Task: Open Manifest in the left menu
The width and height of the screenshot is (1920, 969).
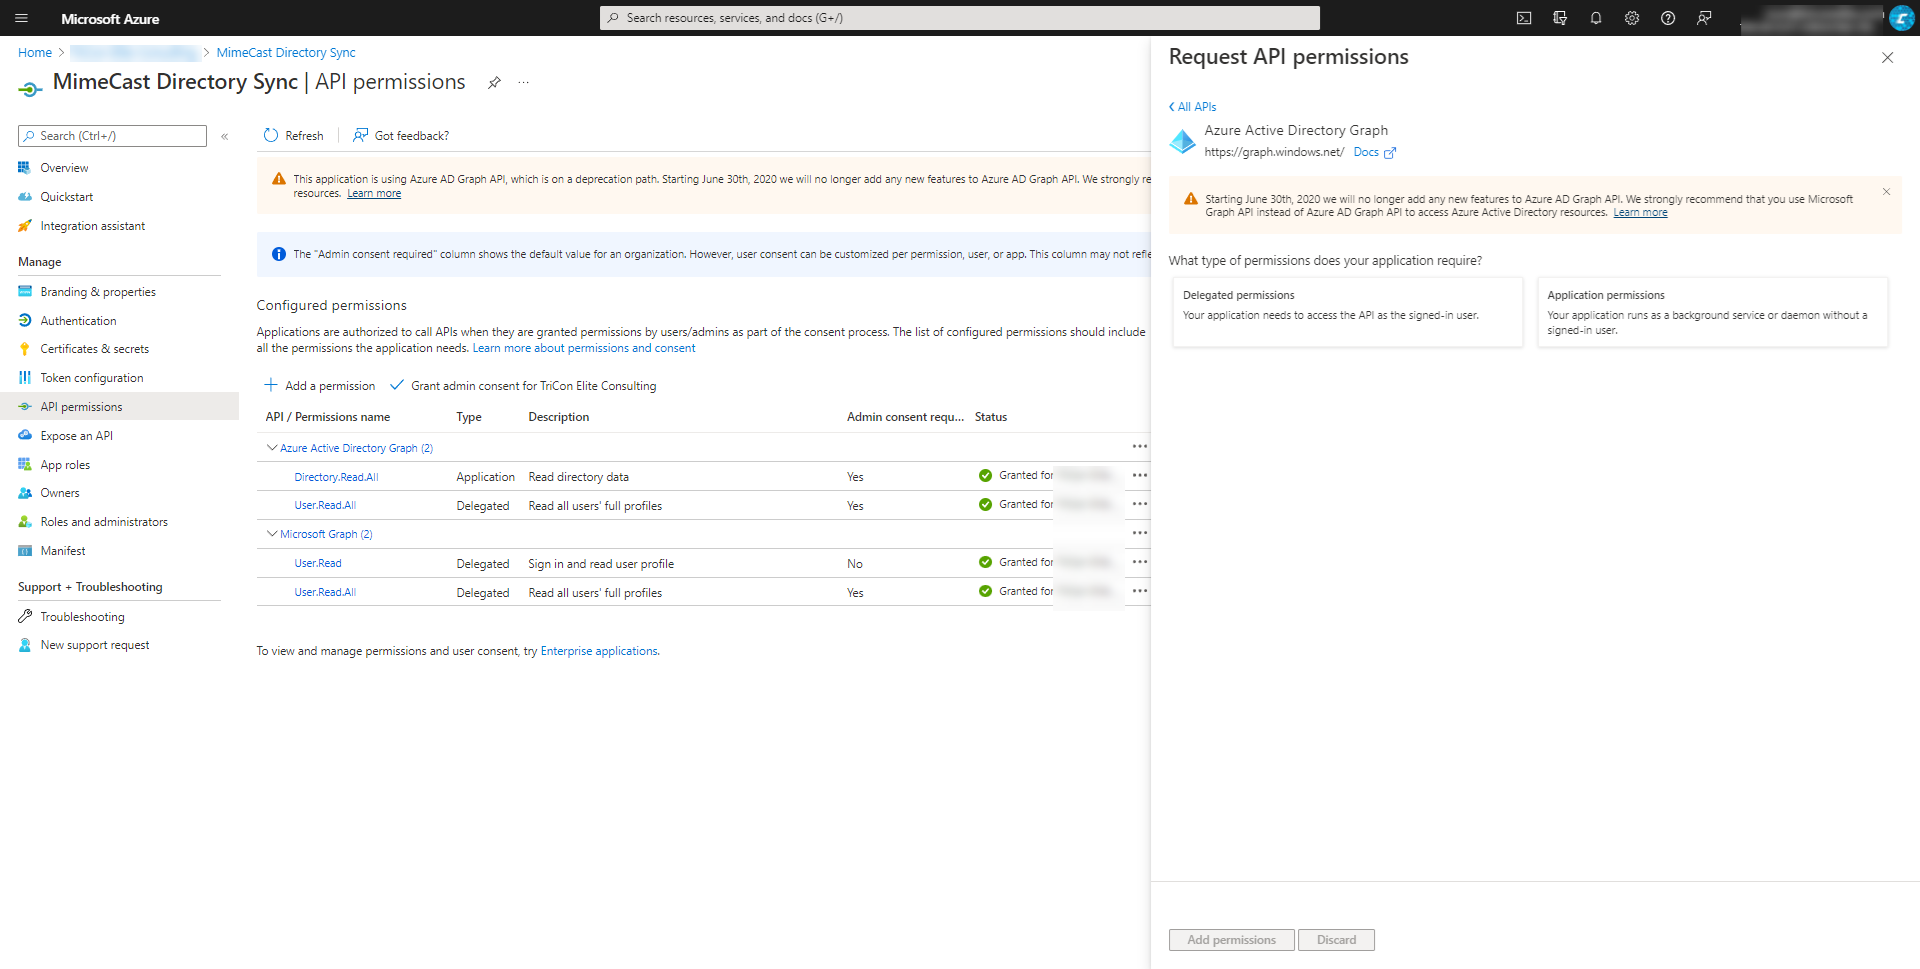Action: (63, 551)
